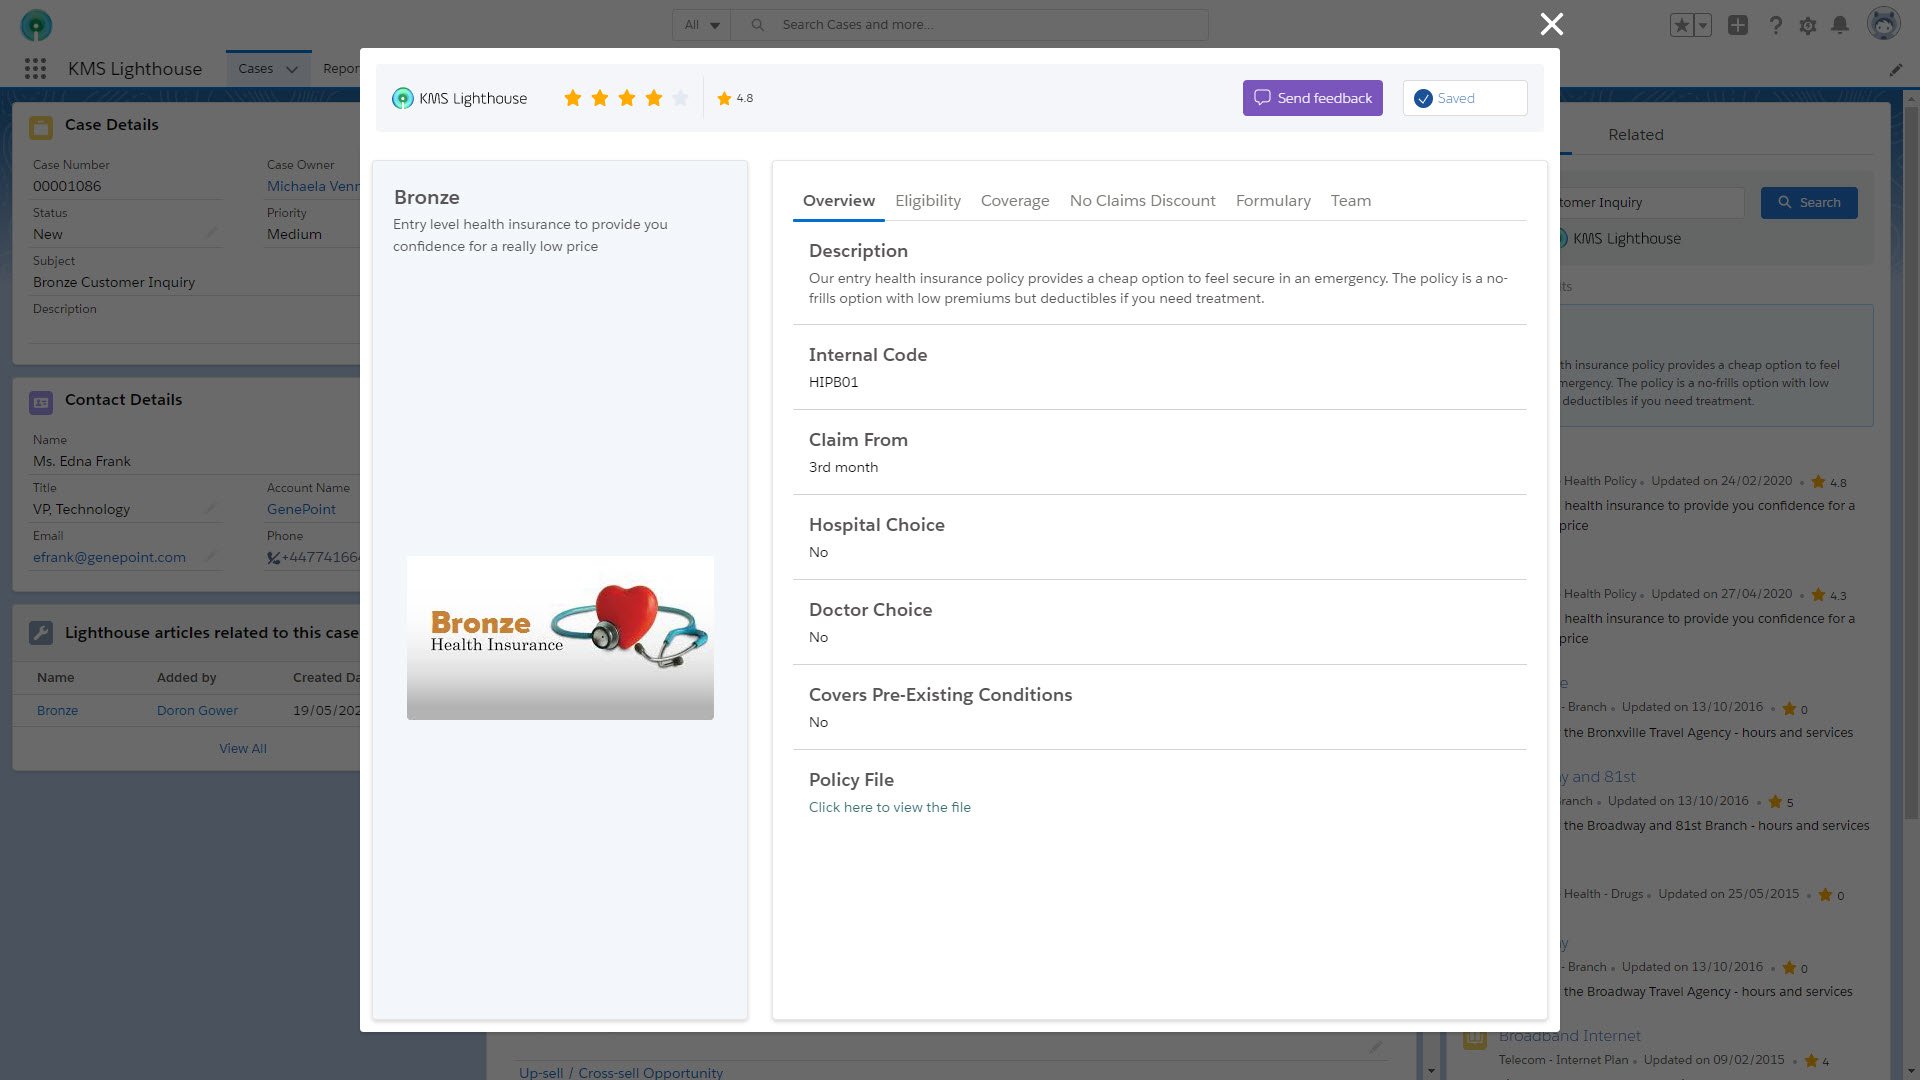Image resolution: width=1920 pixels, height=1080 pixels.
Task: Switch to the Eligibility tab
Action: pos(927,201)
